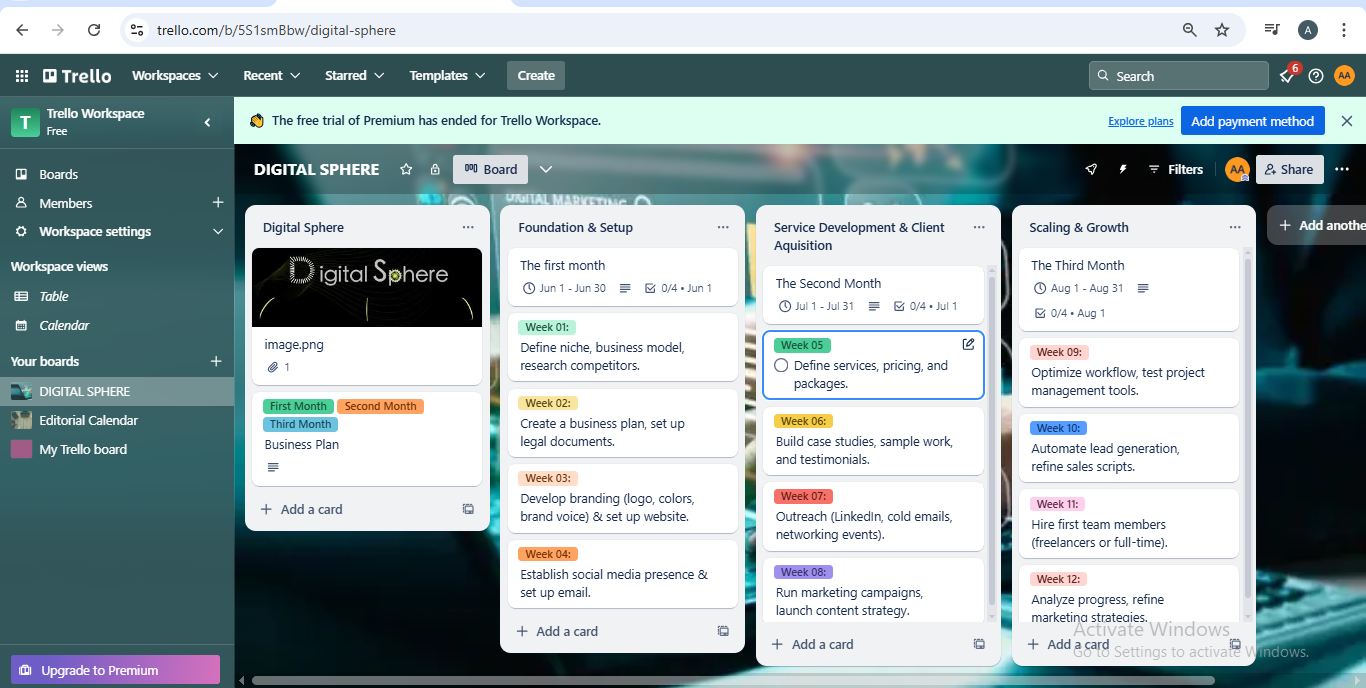
Task: Follow the Explore plans link
Action: click(1141, 122)
